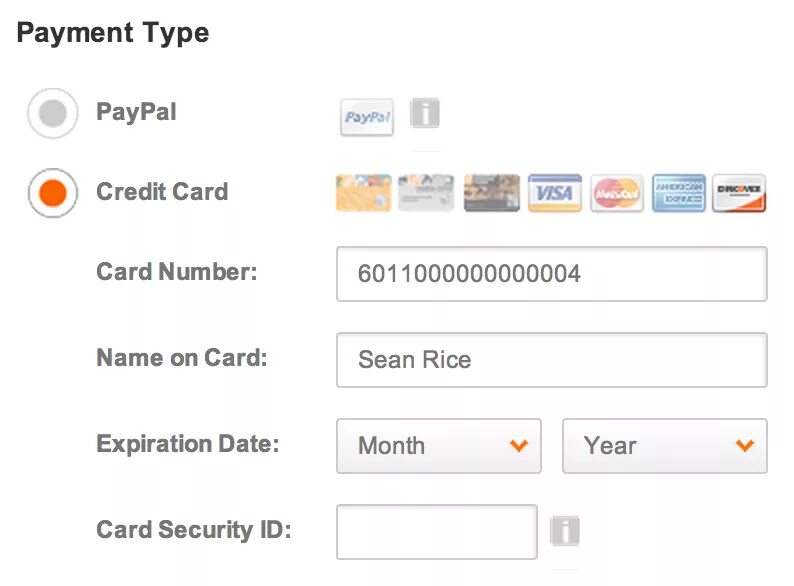Open the expiration Month dropdown
This screenshot has width=794, height=586.
pyautogui.click(x=439, y=446)
